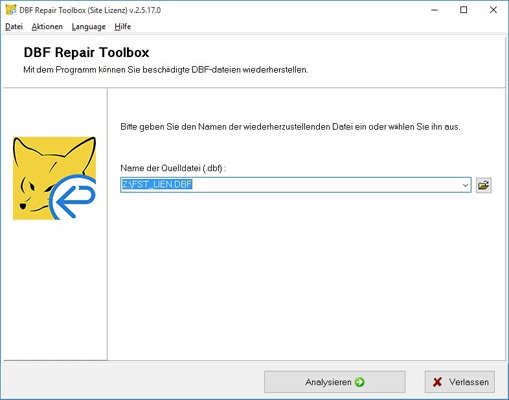Click the blue restore arrow on the fox logo
The height and width of the screenshot is (400, 509).
tap(73, 197)
